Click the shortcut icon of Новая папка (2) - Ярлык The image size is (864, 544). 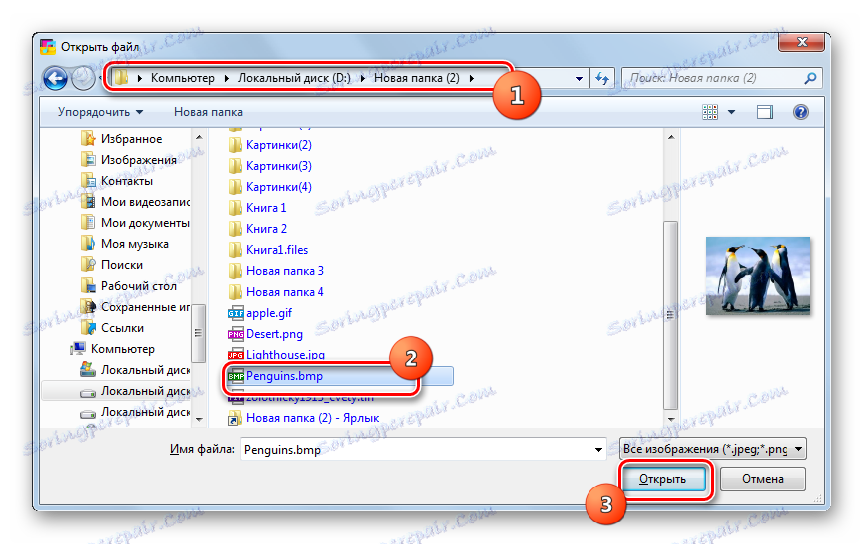click(235, 418)
